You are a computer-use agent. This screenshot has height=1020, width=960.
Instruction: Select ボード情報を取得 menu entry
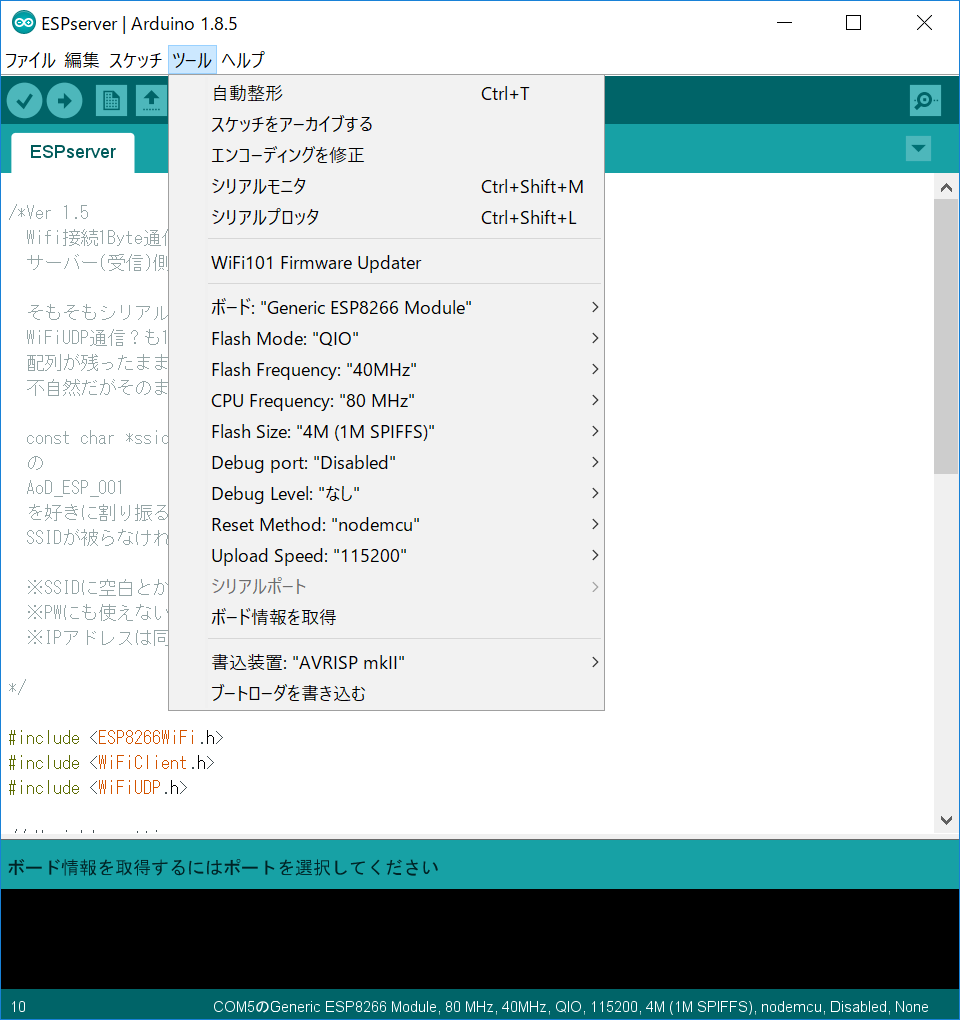click(386, 617)
